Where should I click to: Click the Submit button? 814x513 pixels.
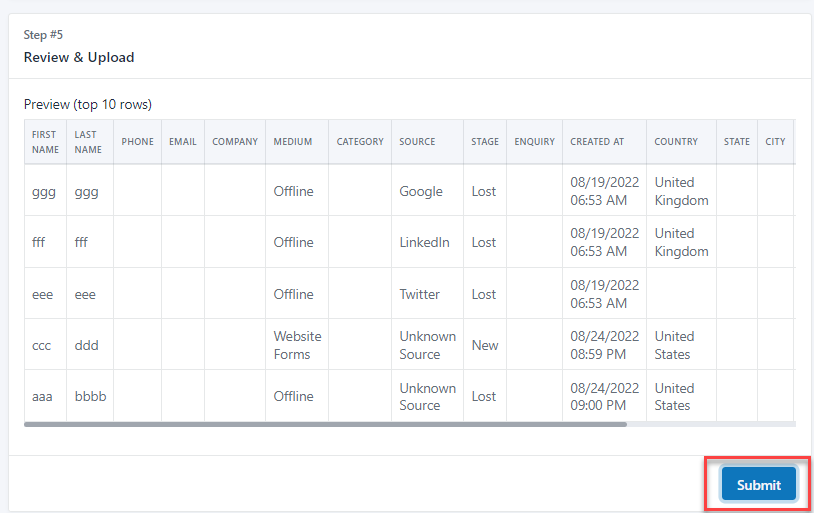[x=758, y=485]
